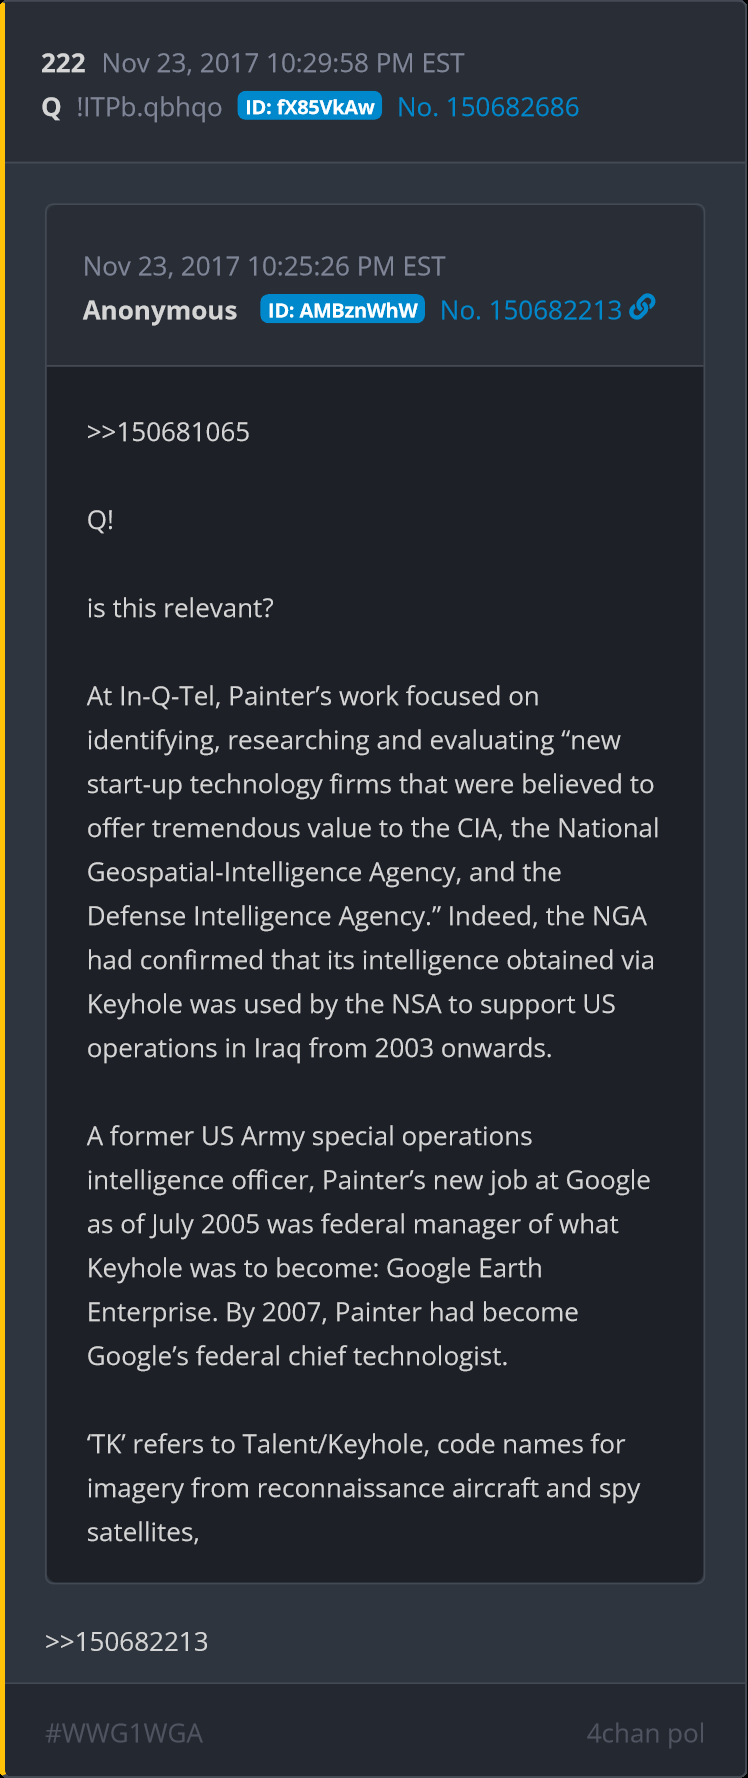Click the paragraph starting "A former US Army"
The width and height of the screenshot is (748, 1778).
click(368, 1246)
